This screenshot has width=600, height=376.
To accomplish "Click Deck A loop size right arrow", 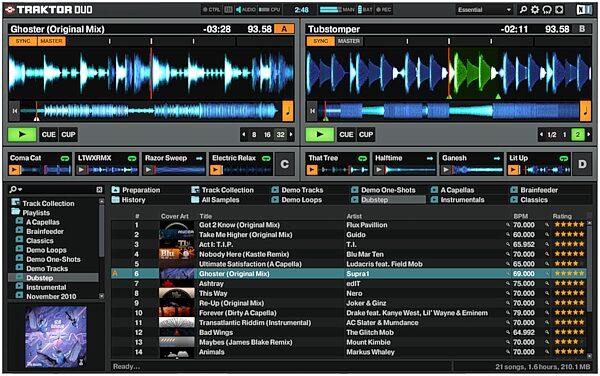I will click(291, 135).
